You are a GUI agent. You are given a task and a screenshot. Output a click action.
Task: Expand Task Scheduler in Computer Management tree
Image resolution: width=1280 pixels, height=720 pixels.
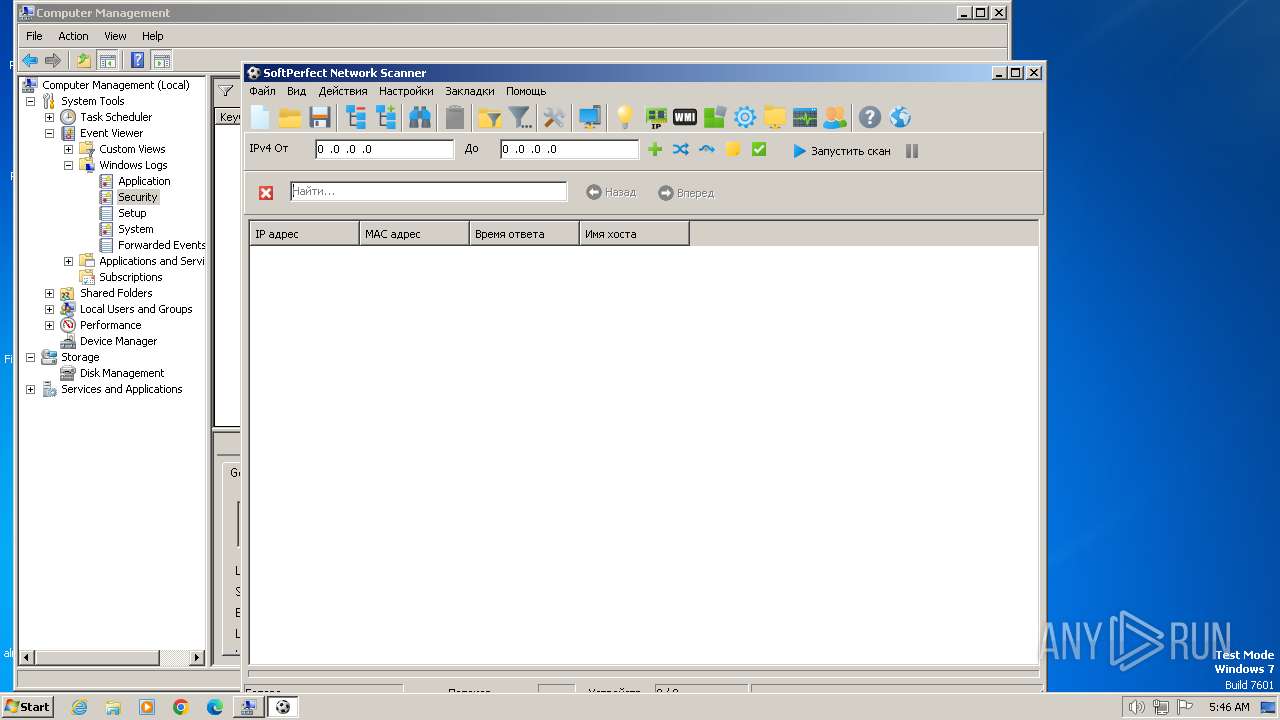pyautogui.click(x=49, y=117)
